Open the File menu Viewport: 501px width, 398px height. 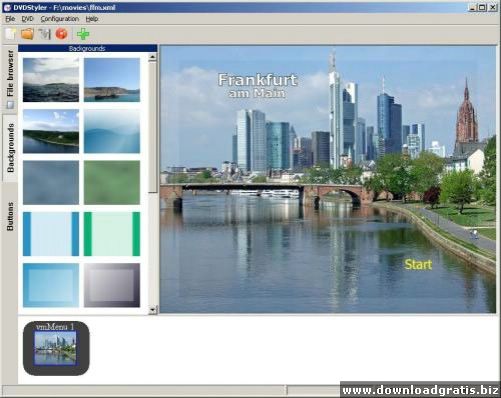(10, 19)
